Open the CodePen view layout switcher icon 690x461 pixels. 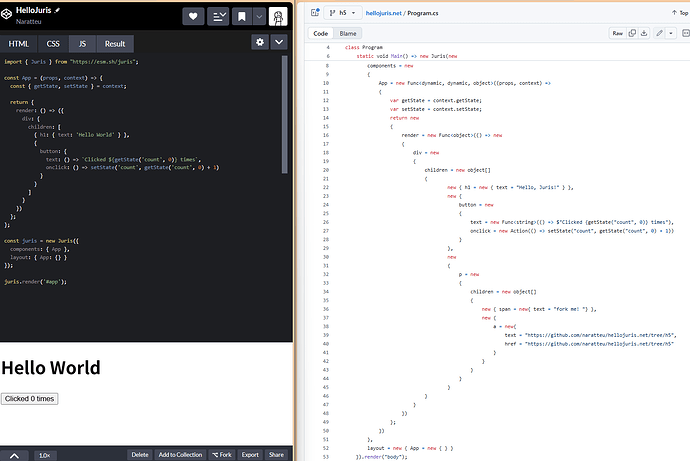(x=218, y=17)
